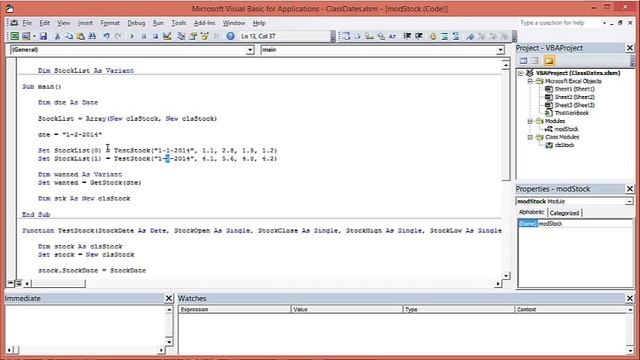
Task: Open Help via blue question icon
Action: [231, 36]
